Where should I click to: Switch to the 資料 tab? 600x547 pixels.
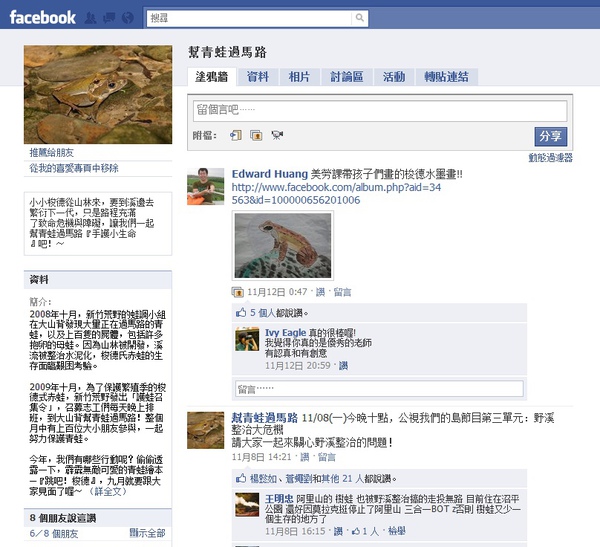[258, 77]
